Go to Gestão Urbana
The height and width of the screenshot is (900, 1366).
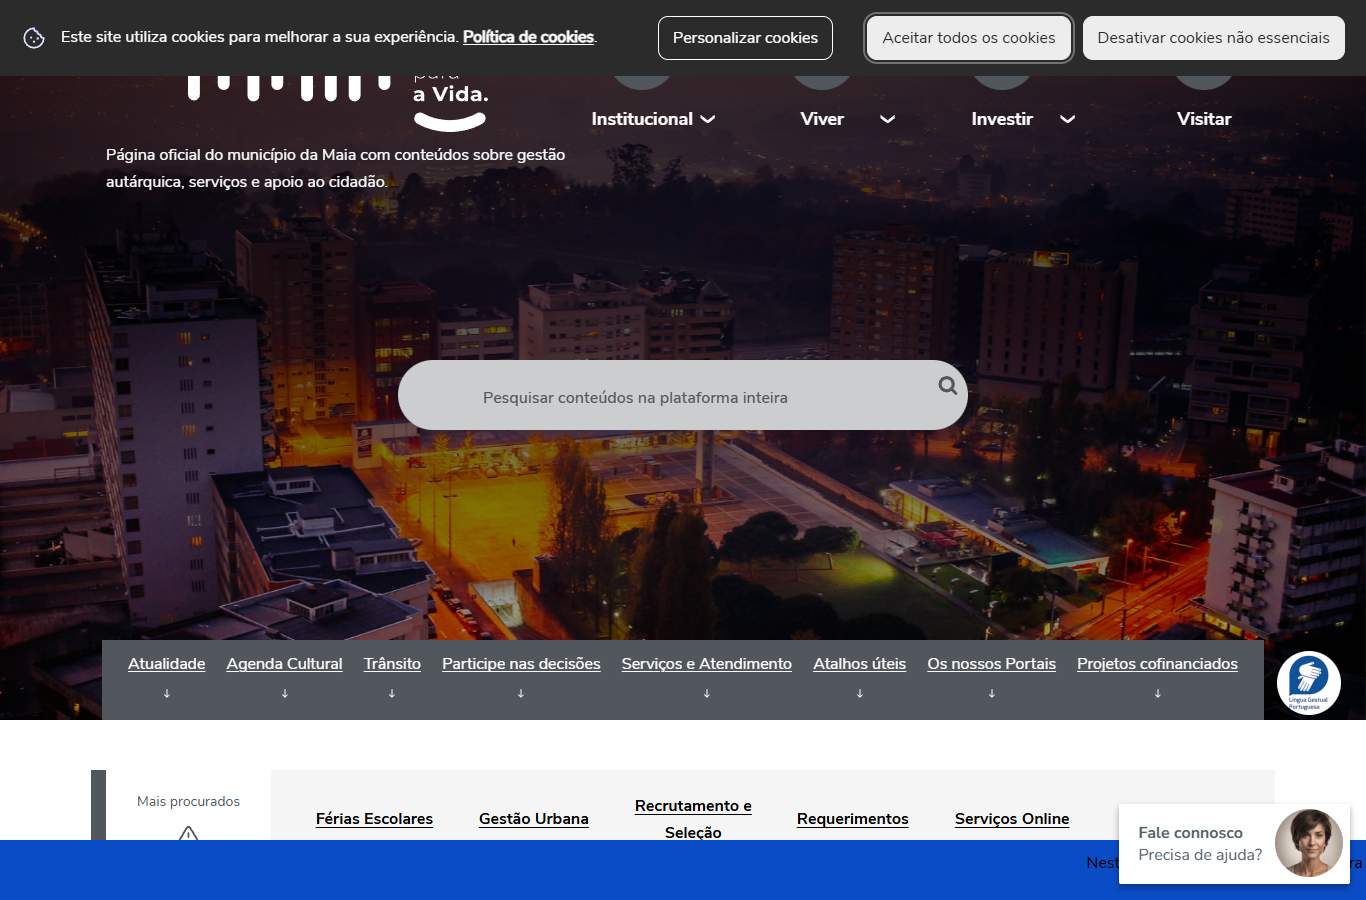534,819
